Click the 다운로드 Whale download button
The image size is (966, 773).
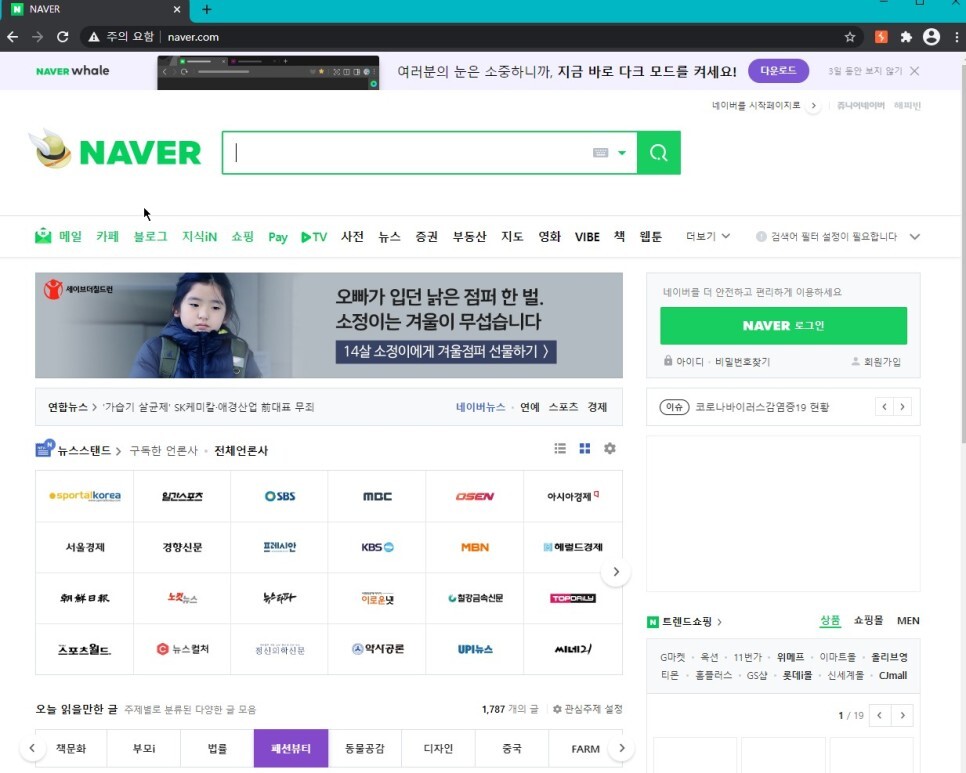click(778, 71)
